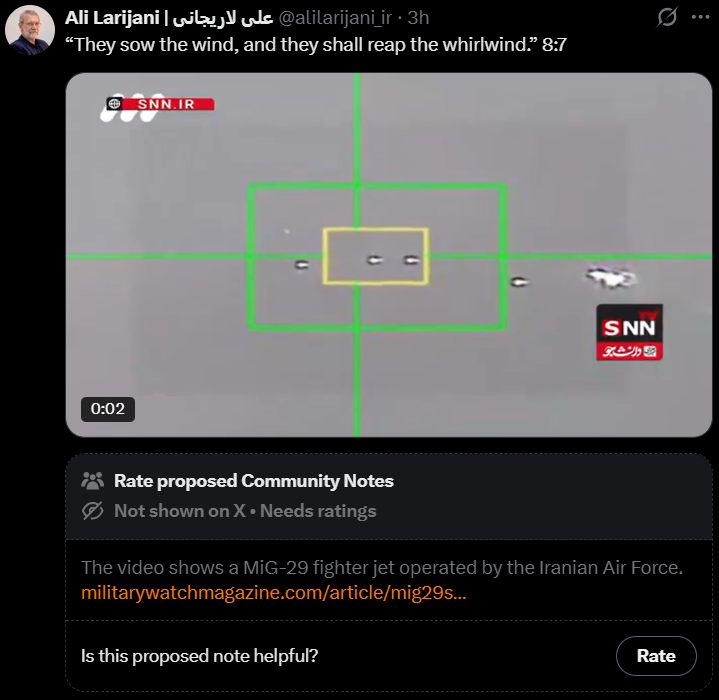Open the @alilarijani_ir handle

pyautogui.click(x=335, y=18)
